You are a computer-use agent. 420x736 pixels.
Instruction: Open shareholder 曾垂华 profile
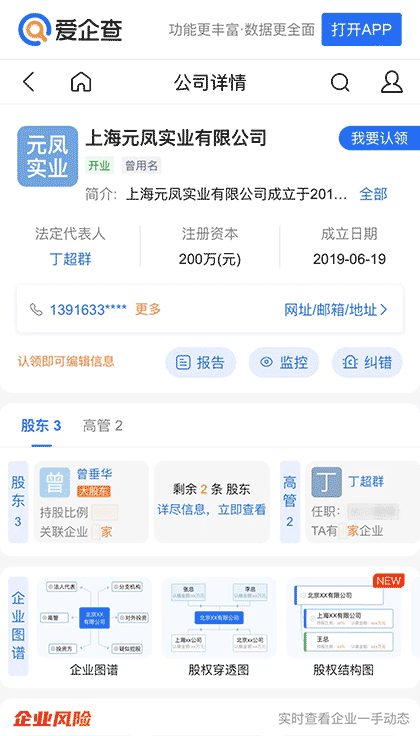pos(94,474)
